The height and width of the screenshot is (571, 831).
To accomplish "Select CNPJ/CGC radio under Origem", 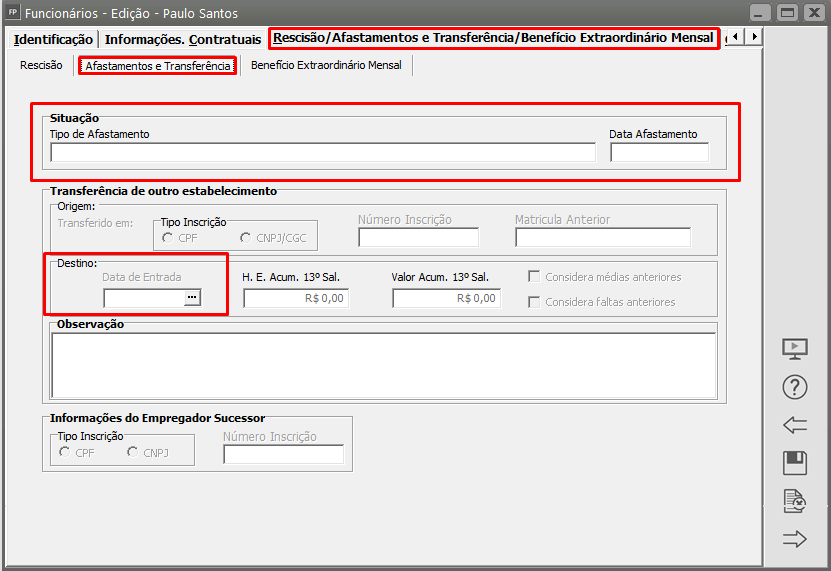I will 246,238.
